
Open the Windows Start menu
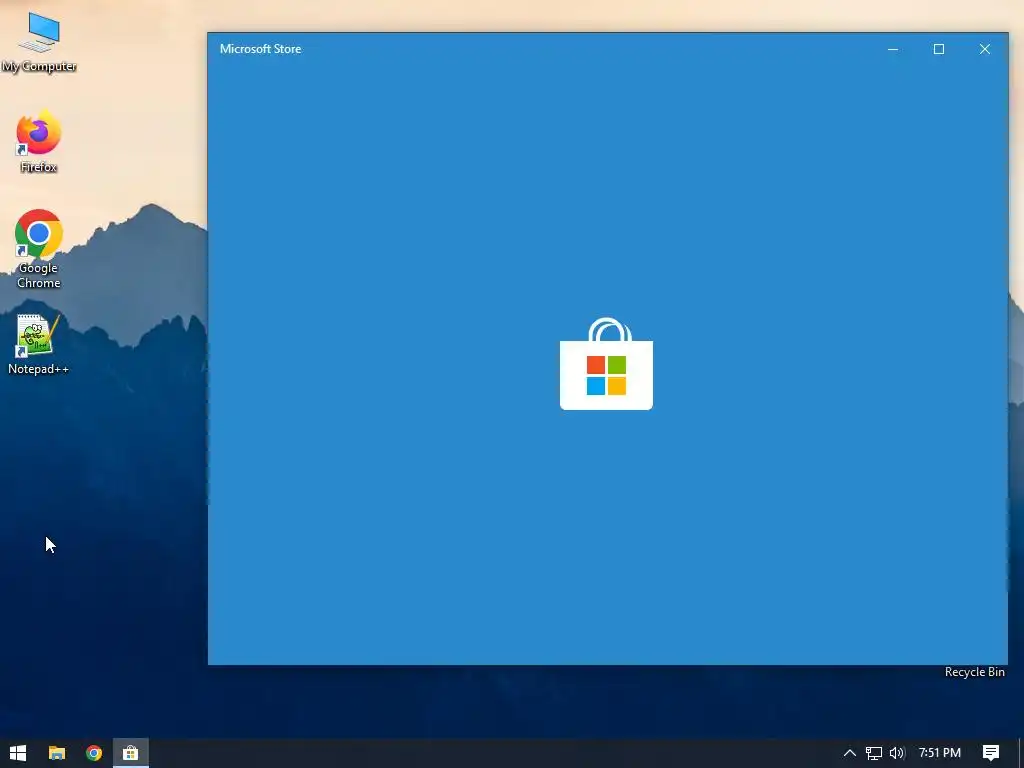tap(18, 753)
